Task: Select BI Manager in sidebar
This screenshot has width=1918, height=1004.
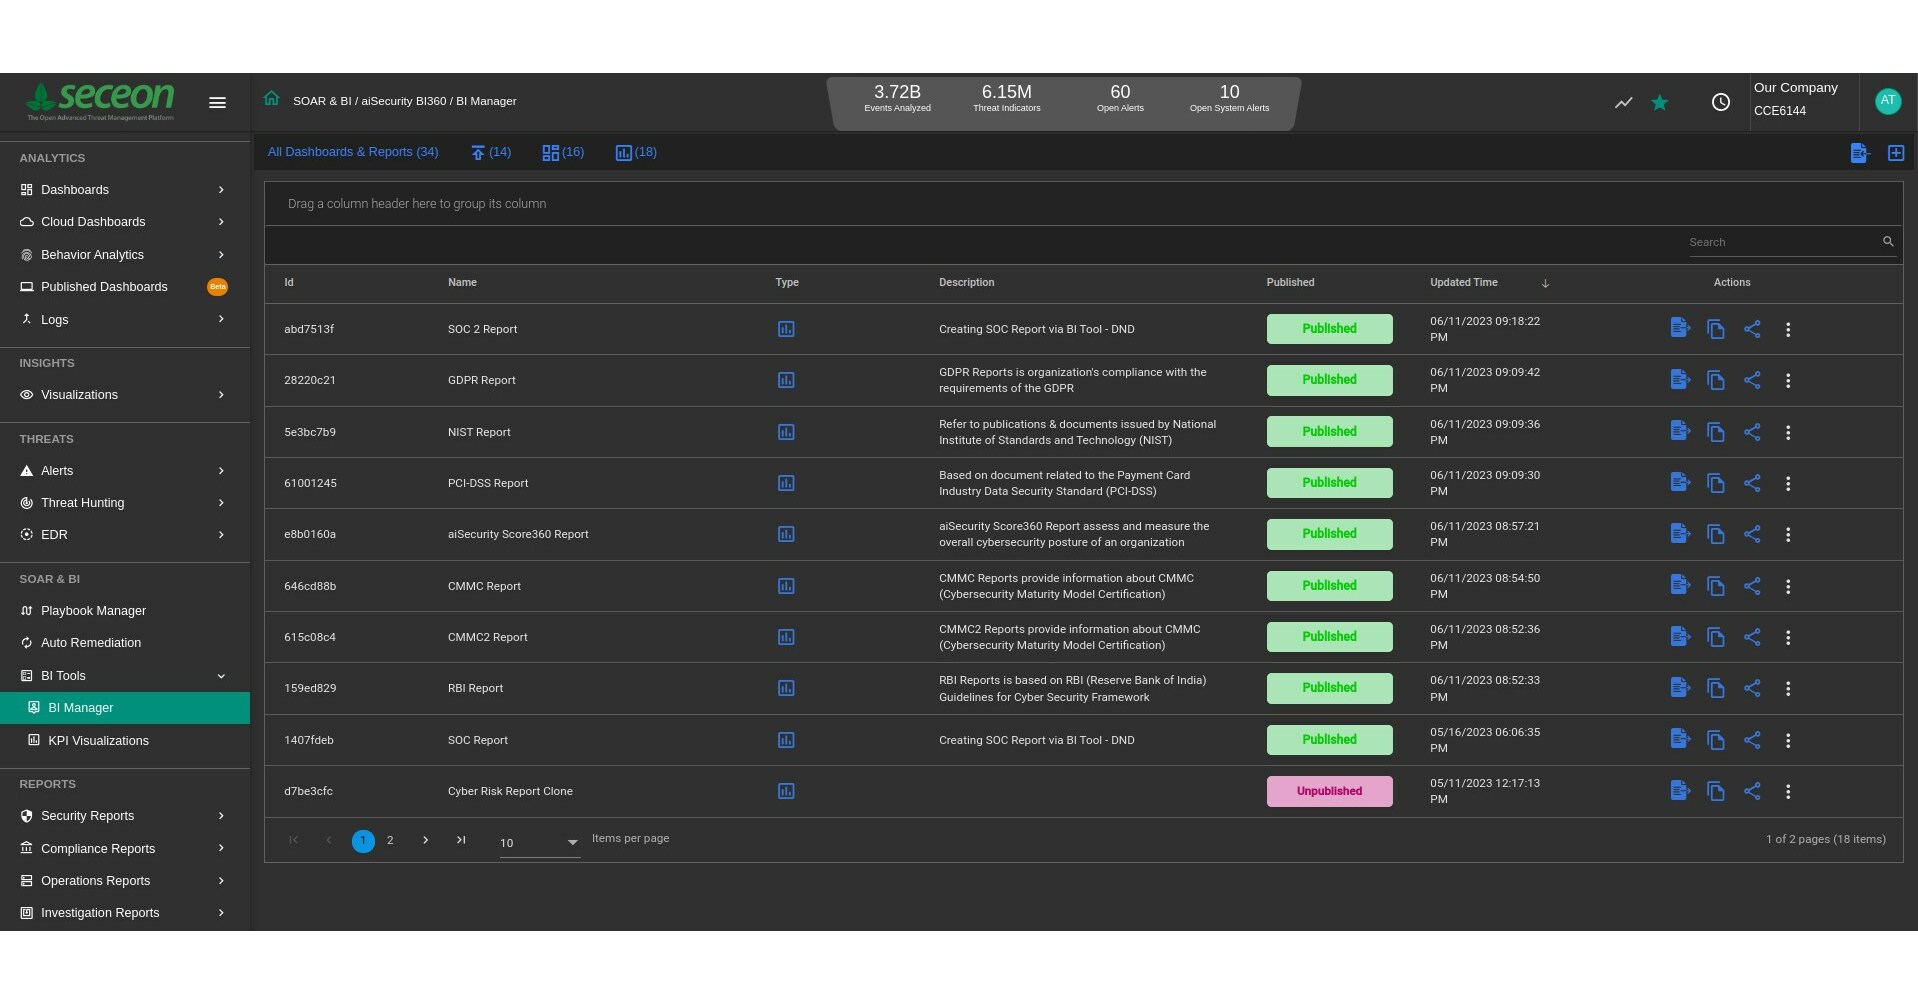Action: pos(125,708)
